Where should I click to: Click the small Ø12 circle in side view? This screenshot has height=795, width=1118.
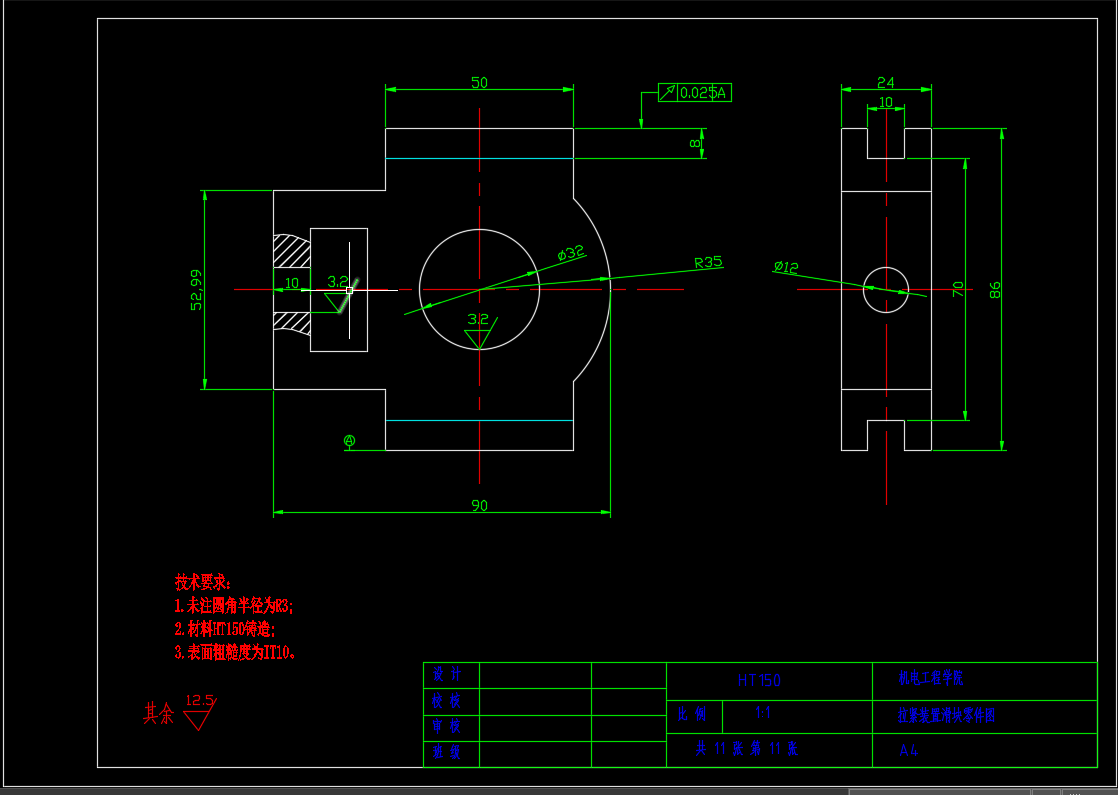[886, 289]
